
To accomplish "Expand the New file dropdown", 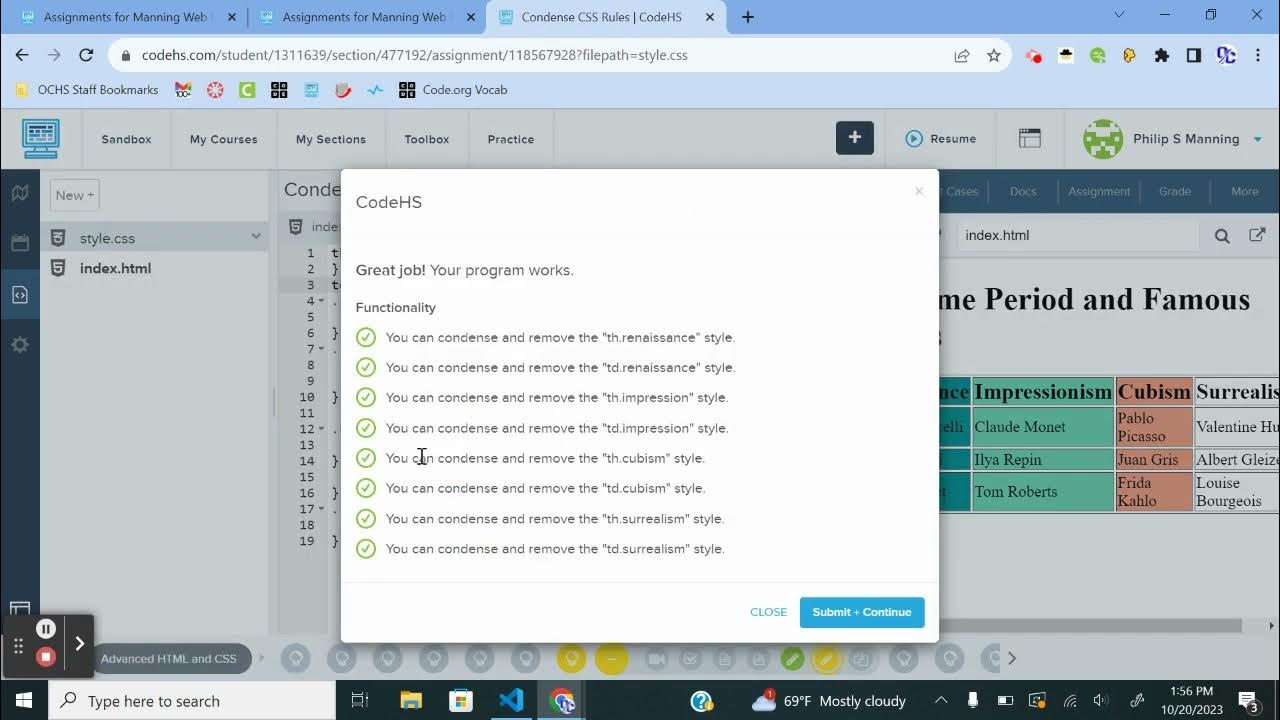I will [75, 195].
